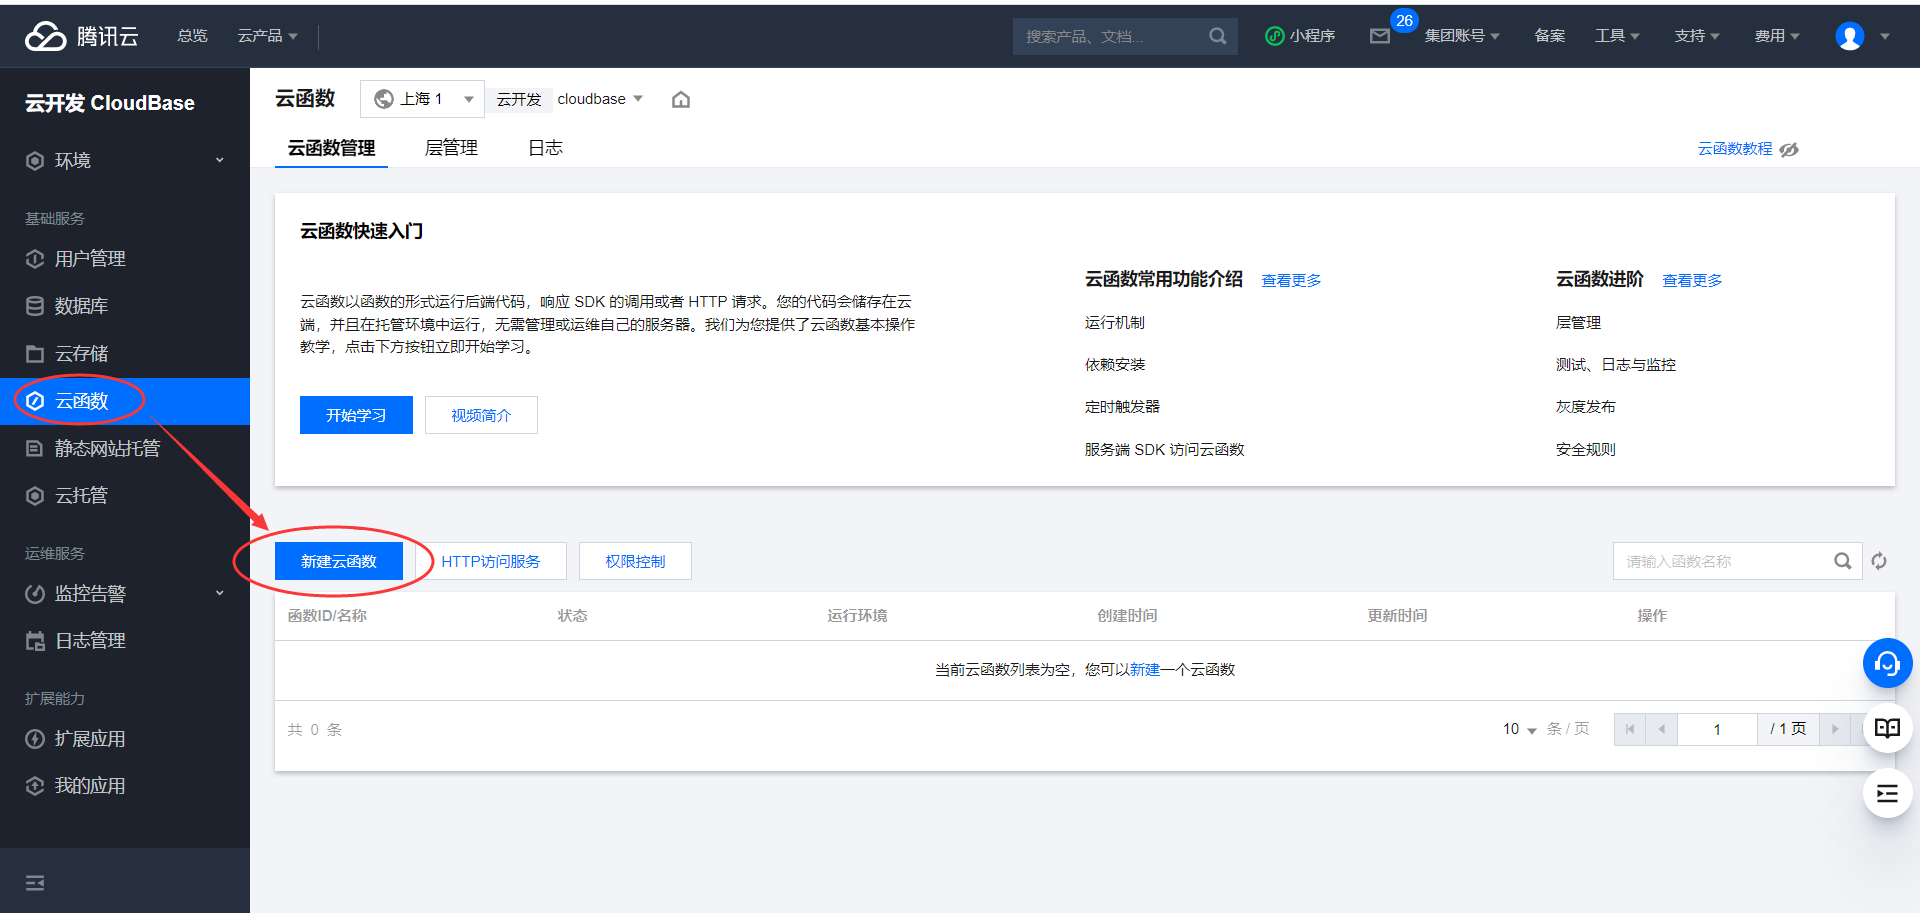1920x913 pixels.
Task: Click the 开始学习 button
Action: pos(356,415)
